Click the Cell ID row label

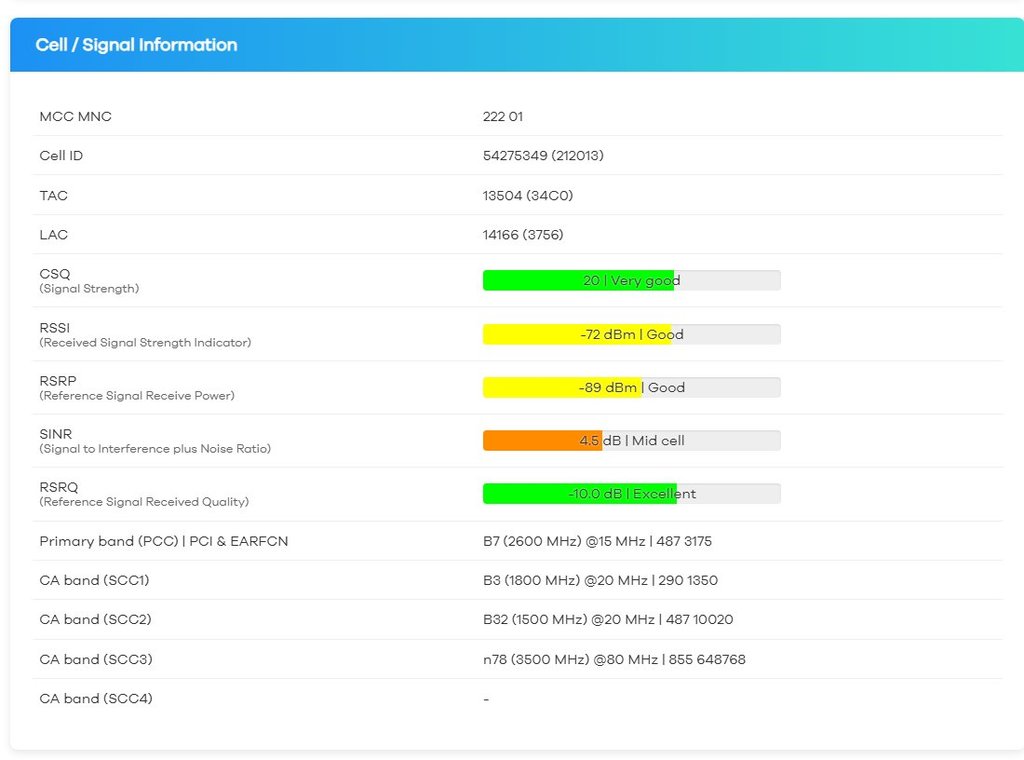tap(61, 156)
